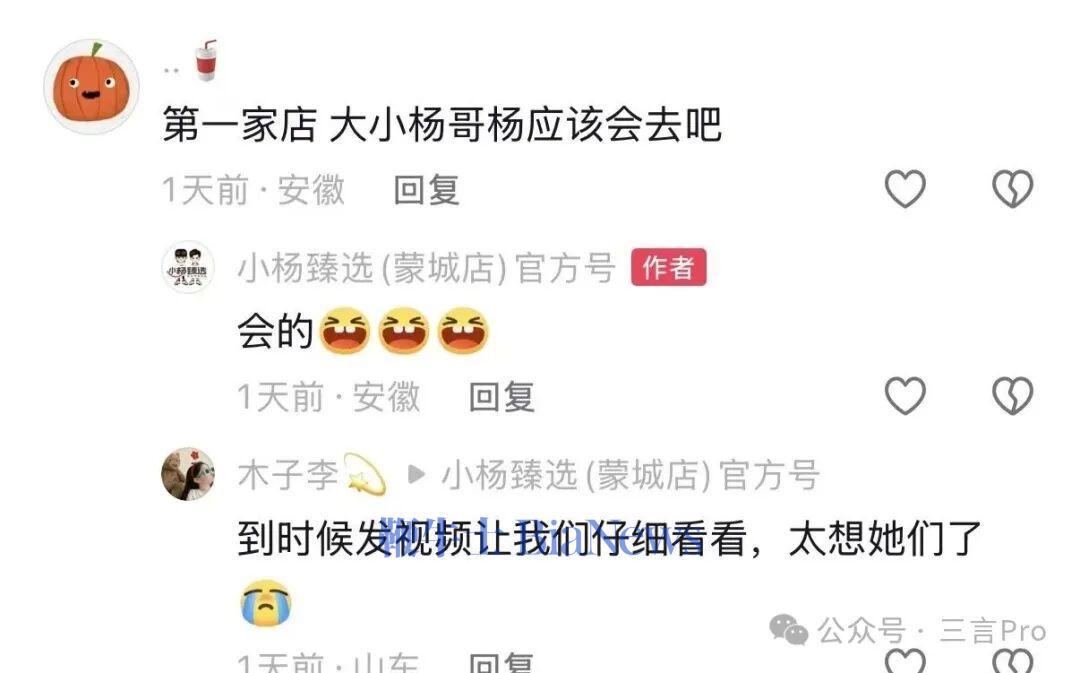Image resolution: width=1080 pixels, height=673 pixels.
Task: Like the pumpkin user's top comment
Action: click(x=904, y=189)
